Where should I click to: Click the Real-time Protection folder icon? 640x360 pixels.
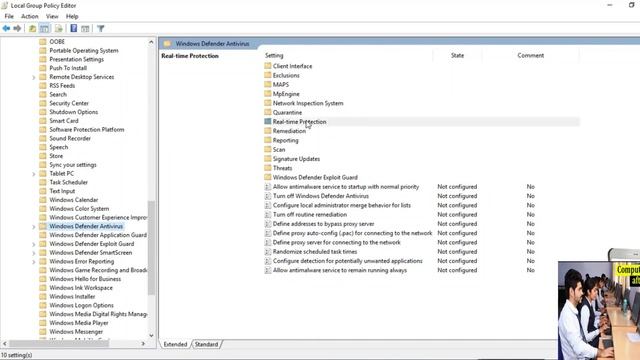click(268, 121)
